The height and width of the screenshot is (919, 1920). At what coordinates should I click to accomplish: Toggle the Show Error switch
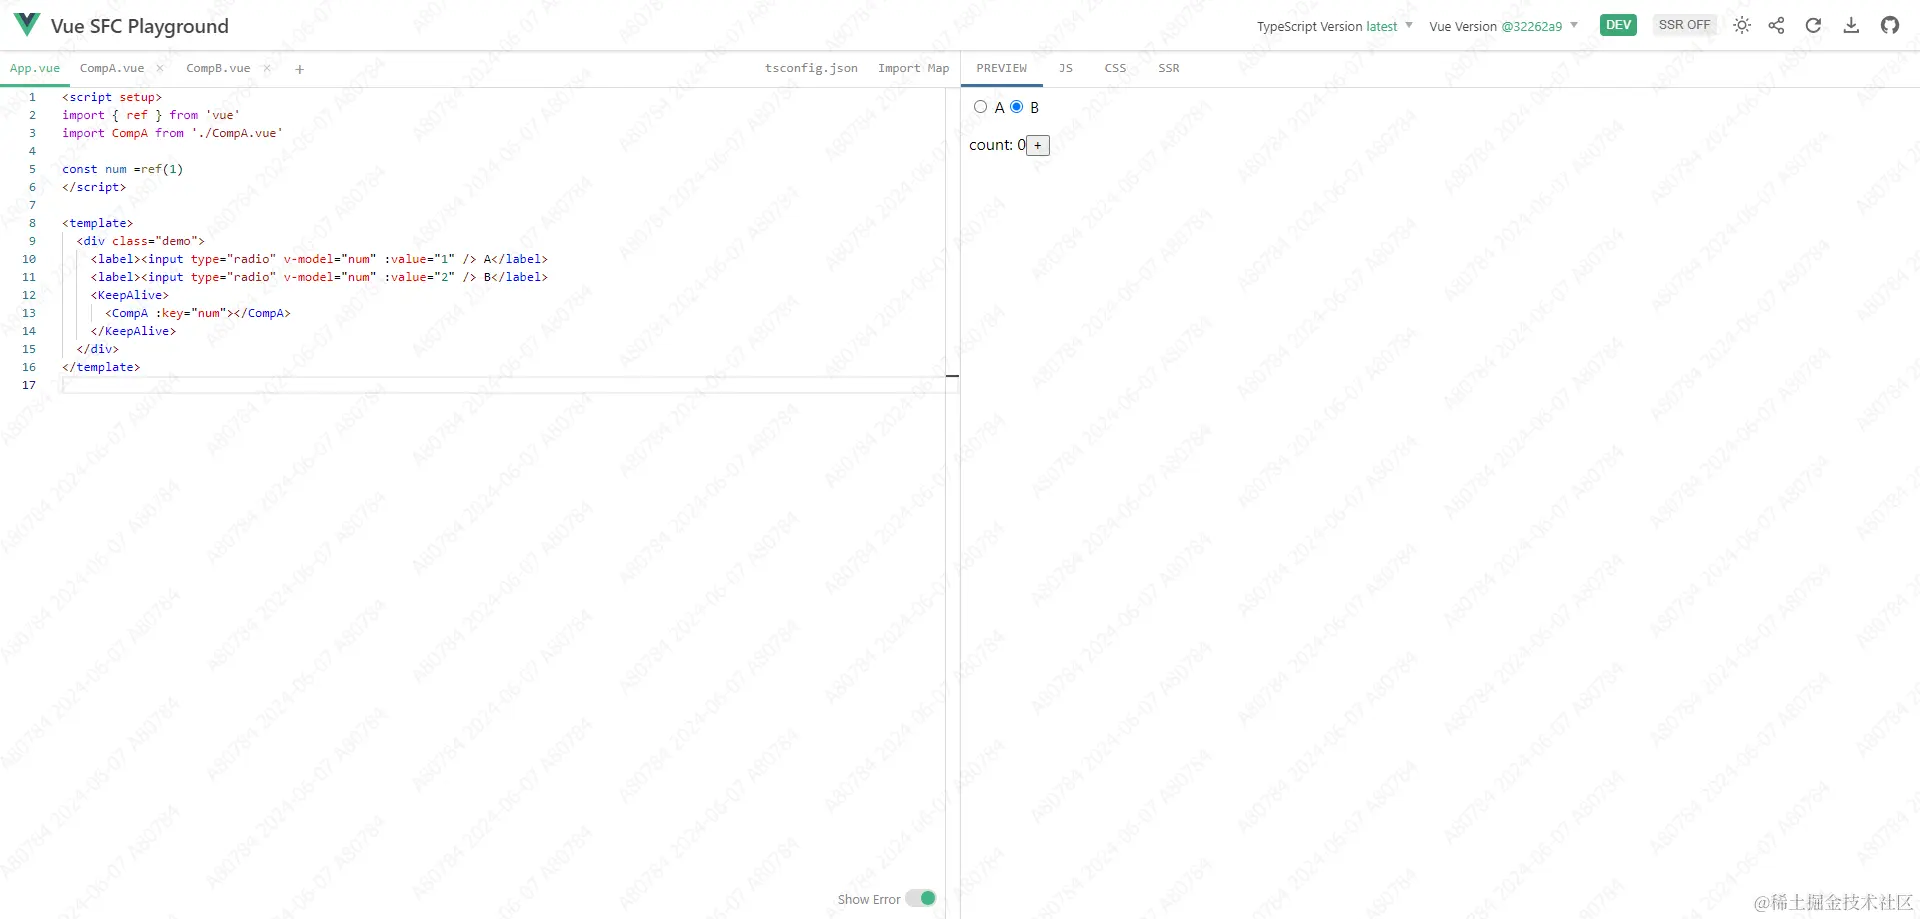[921, 898]
